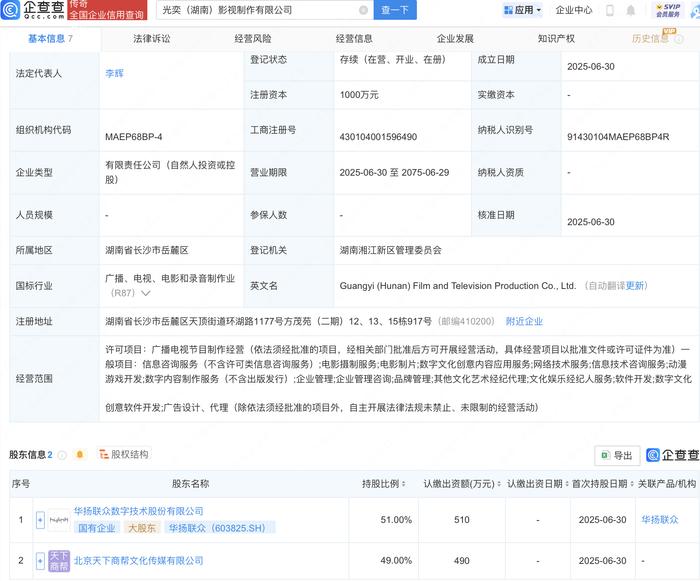Open 华扬联众数字技术股份有限公司 shareholder link
Image resolution: width=700 pixels, height=581 pixels.
[x=138, y=511]
